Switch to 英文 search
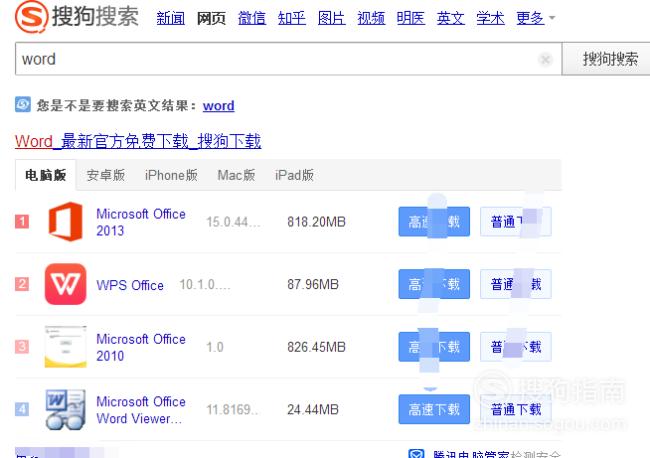 [x=451, y=18]
